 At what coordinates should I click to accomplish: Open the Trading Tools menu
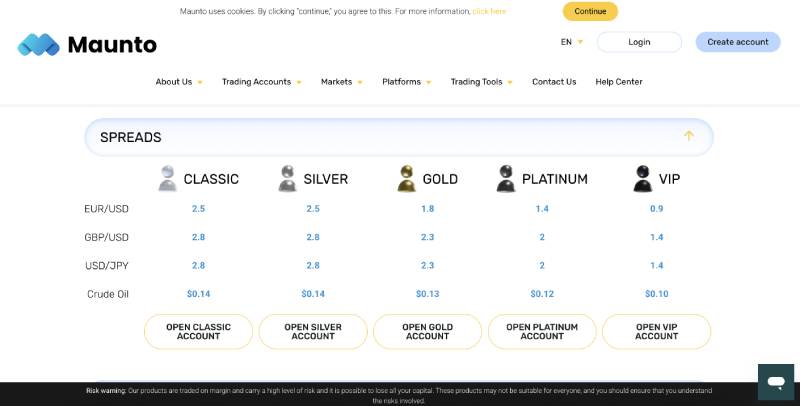pyautogui.click(x=481, y=82)
